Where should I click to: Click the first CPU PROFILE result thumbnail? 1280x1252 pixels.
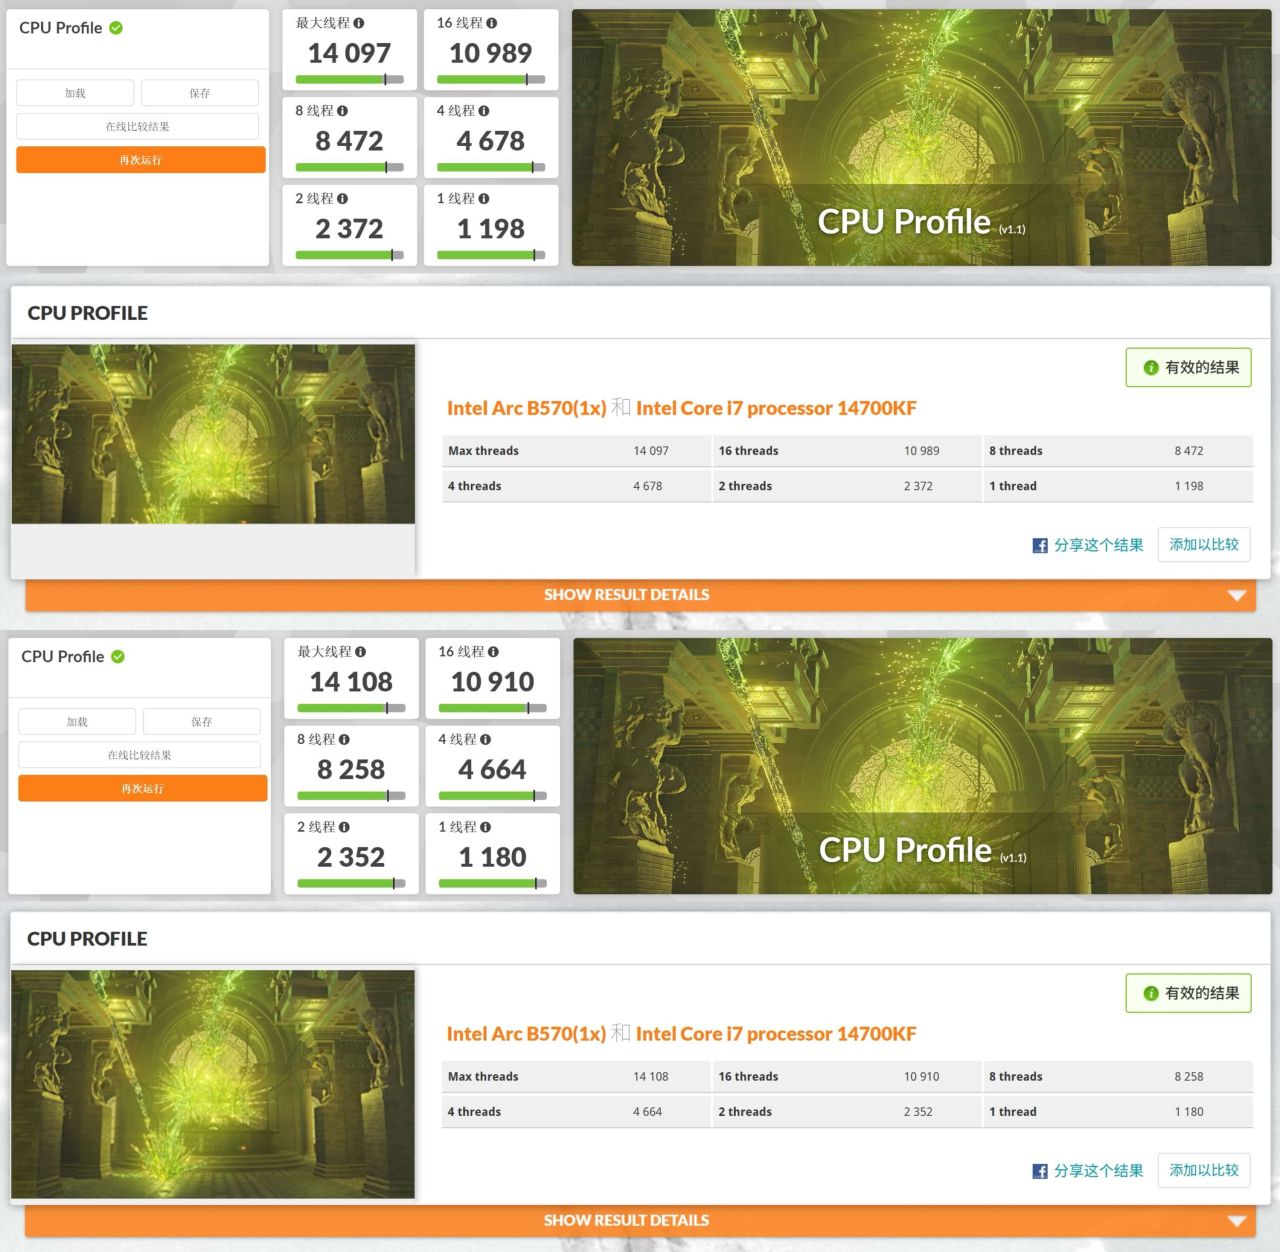[x=213, y=434]
